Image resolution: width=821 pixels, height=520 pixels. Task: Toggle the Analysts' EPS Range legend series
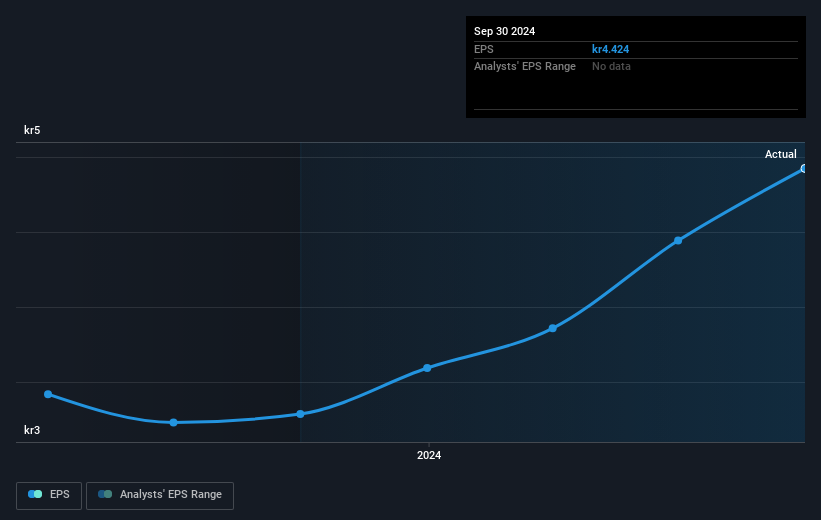(160, 495)
